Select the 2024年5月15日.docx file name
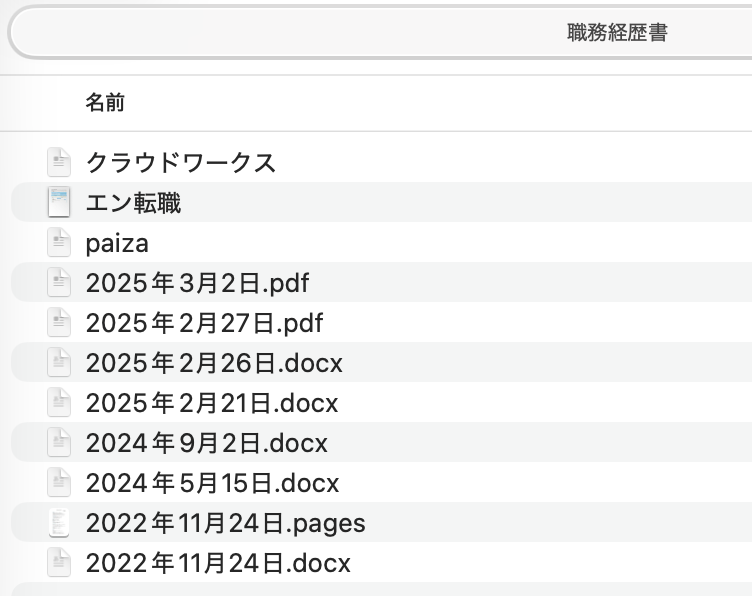The height and width of the screenshot is (596, 752). [x=212, y=482]
